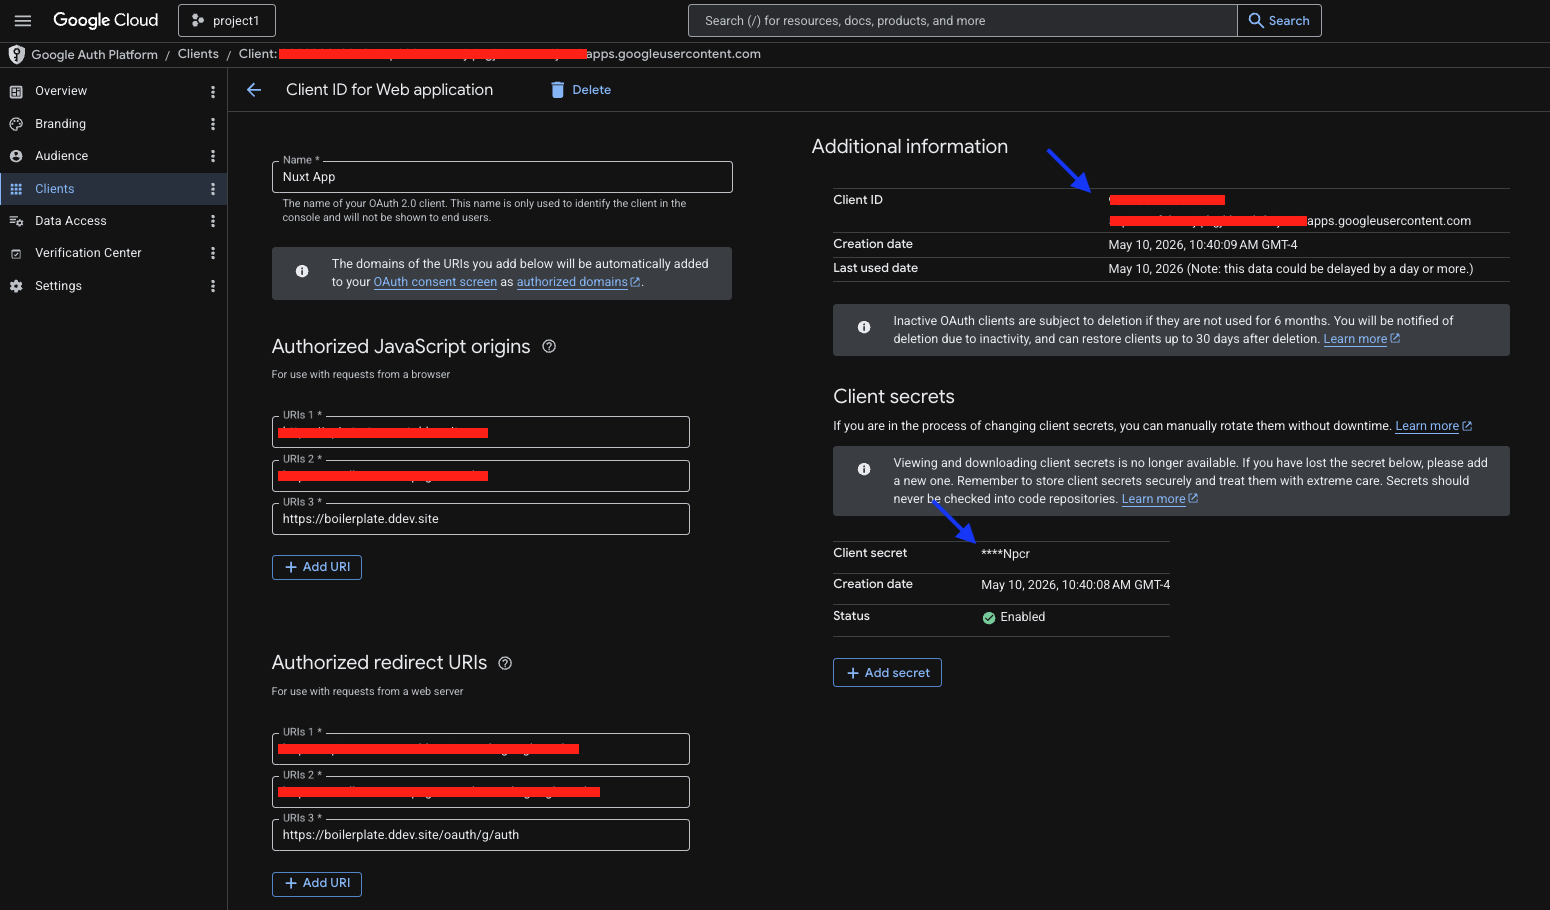
Task: Click the Last used date value
Action: click(x=1290, y=269)
